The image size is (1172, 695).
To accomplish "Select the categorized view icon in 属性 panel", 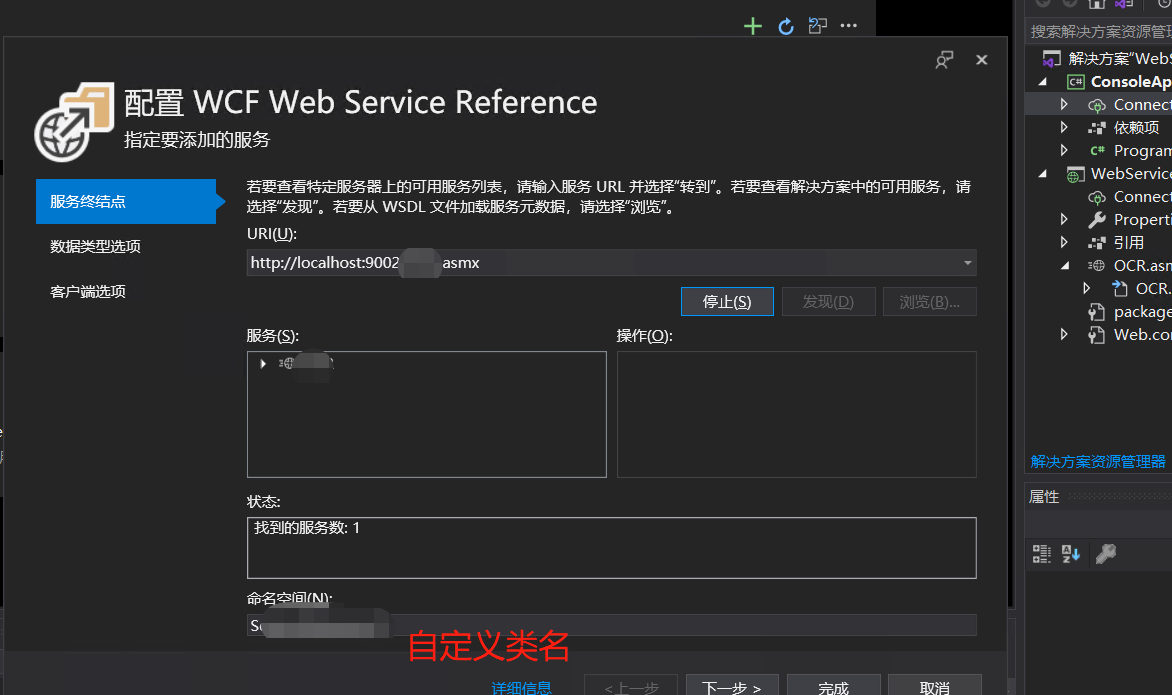I will [x=1041, y=553].
